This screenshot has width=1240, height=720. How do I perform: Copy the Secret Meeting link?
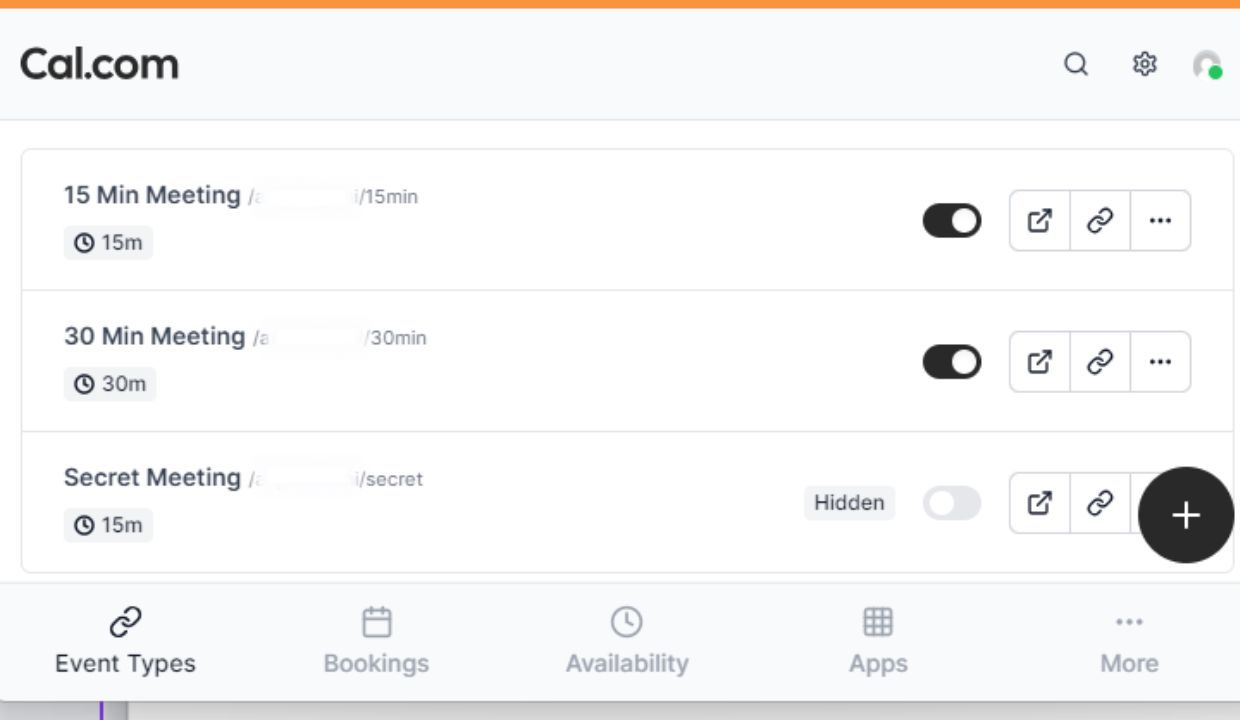tap(1100, 503)
